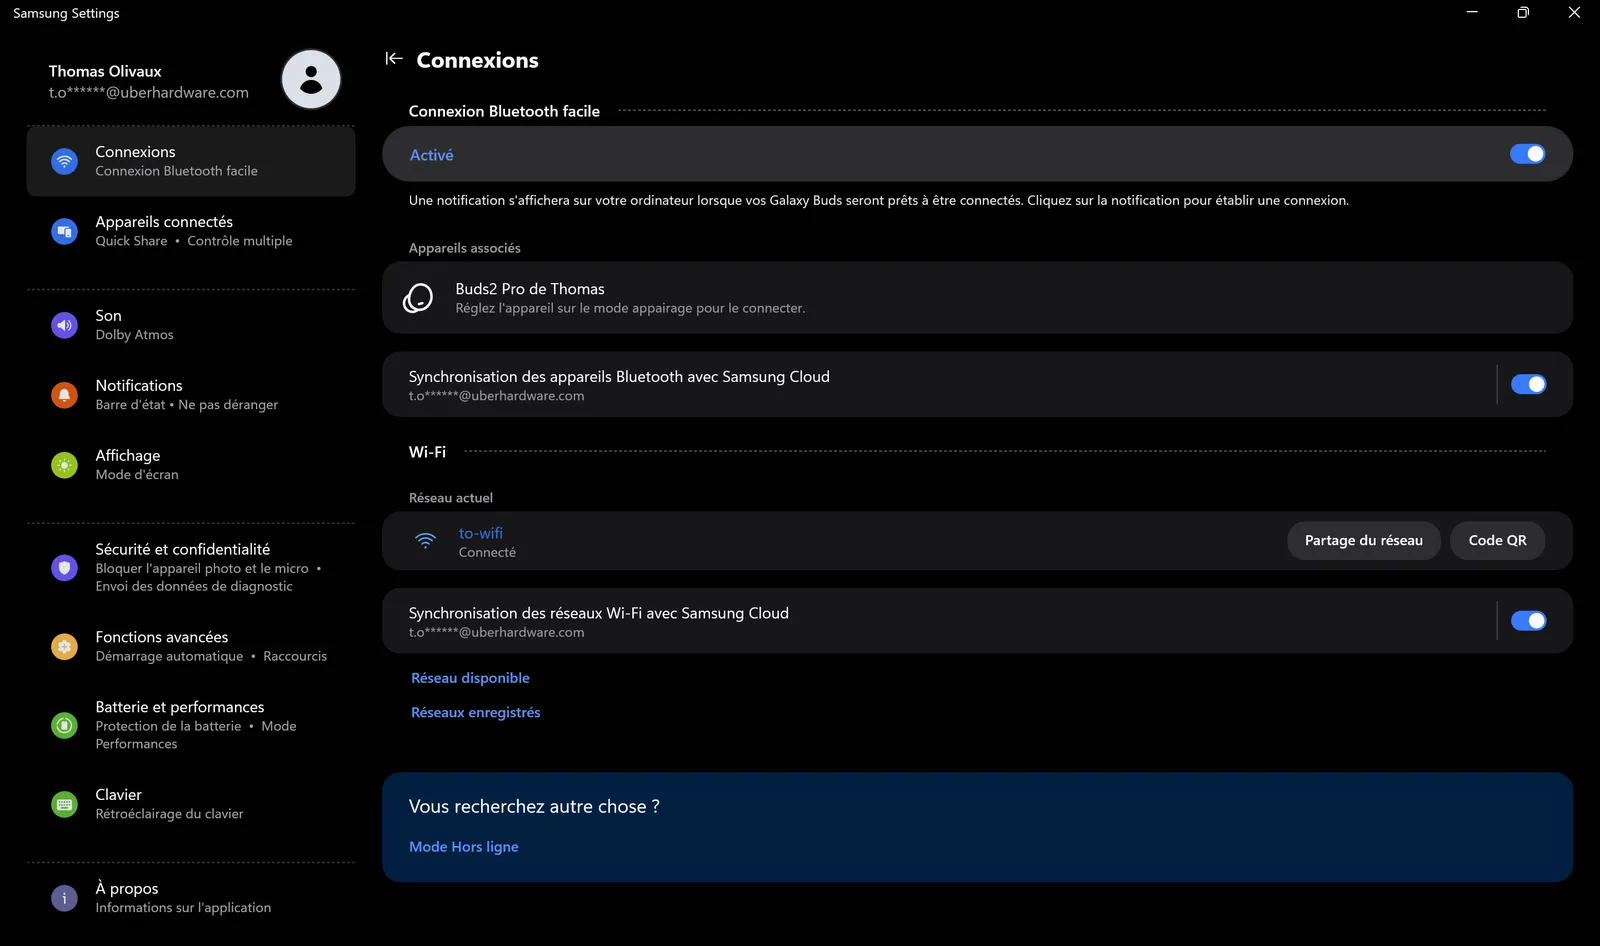Select Affichage in sidebar
The width and height of the screenshot is (1600, 946).
click(191, 465)
